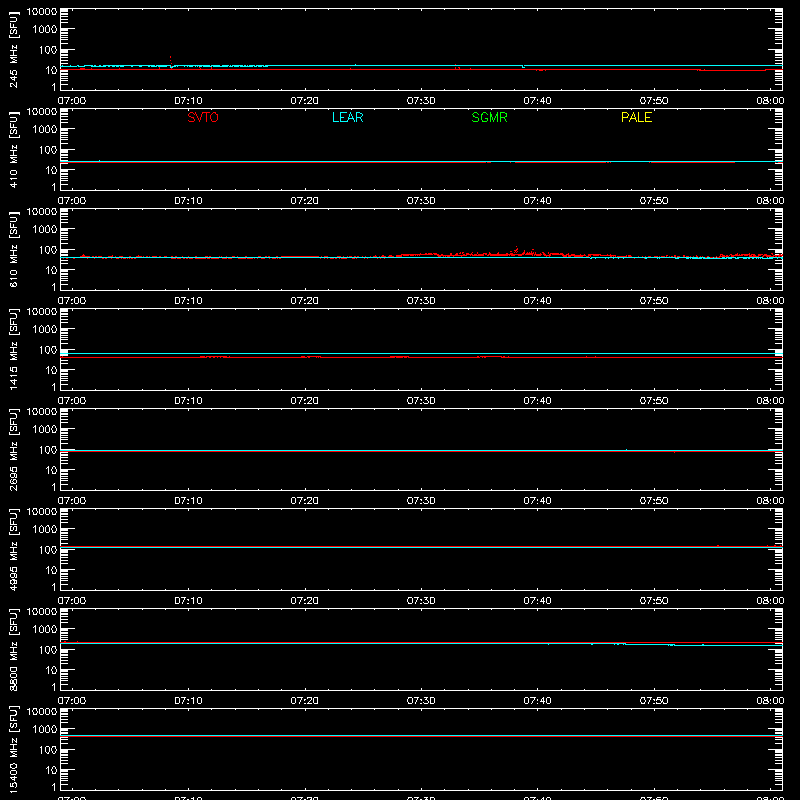Screen dimensions: 800x800
Task: Select the 1415 MHz [SFU] axis title
Action: point(13,349)
